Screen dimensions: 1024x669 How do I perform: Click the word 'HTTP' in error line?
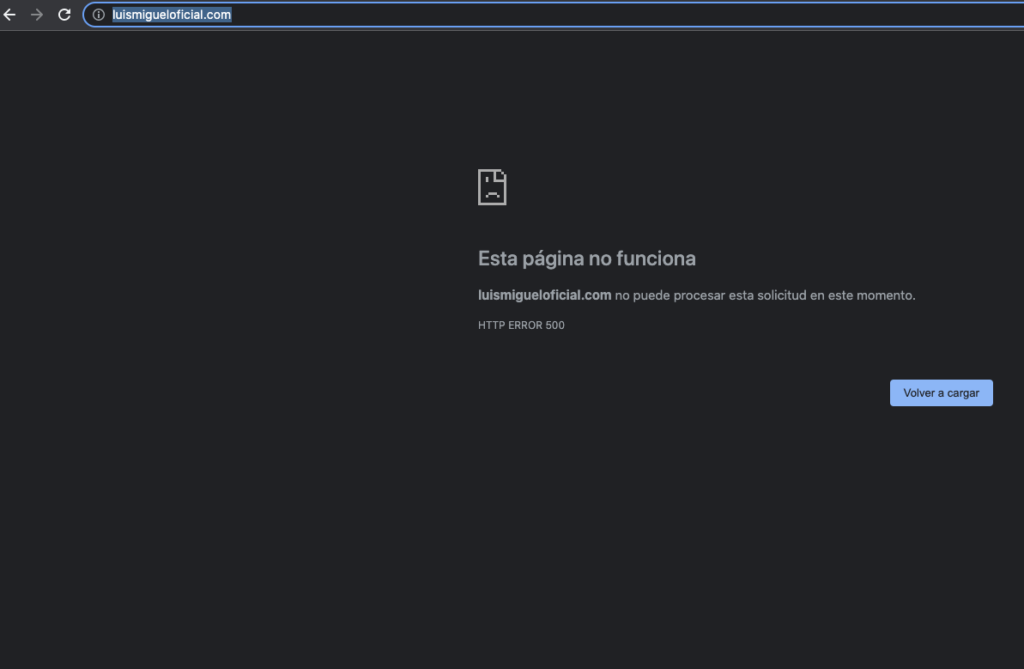click(x=491, y=325)
